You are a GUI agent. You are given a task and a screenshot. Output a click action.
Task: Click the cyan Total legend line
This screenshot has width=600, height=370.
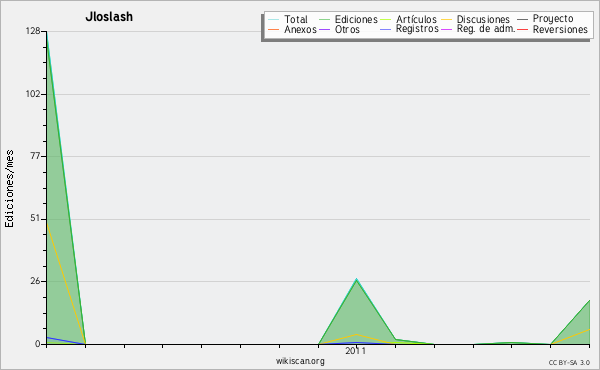(x=274, y=20)
